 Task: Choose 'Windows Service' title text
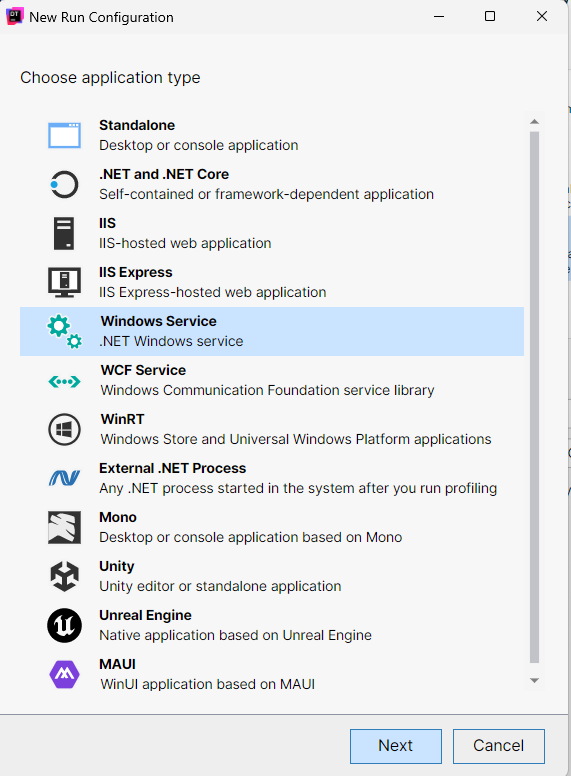158,321
